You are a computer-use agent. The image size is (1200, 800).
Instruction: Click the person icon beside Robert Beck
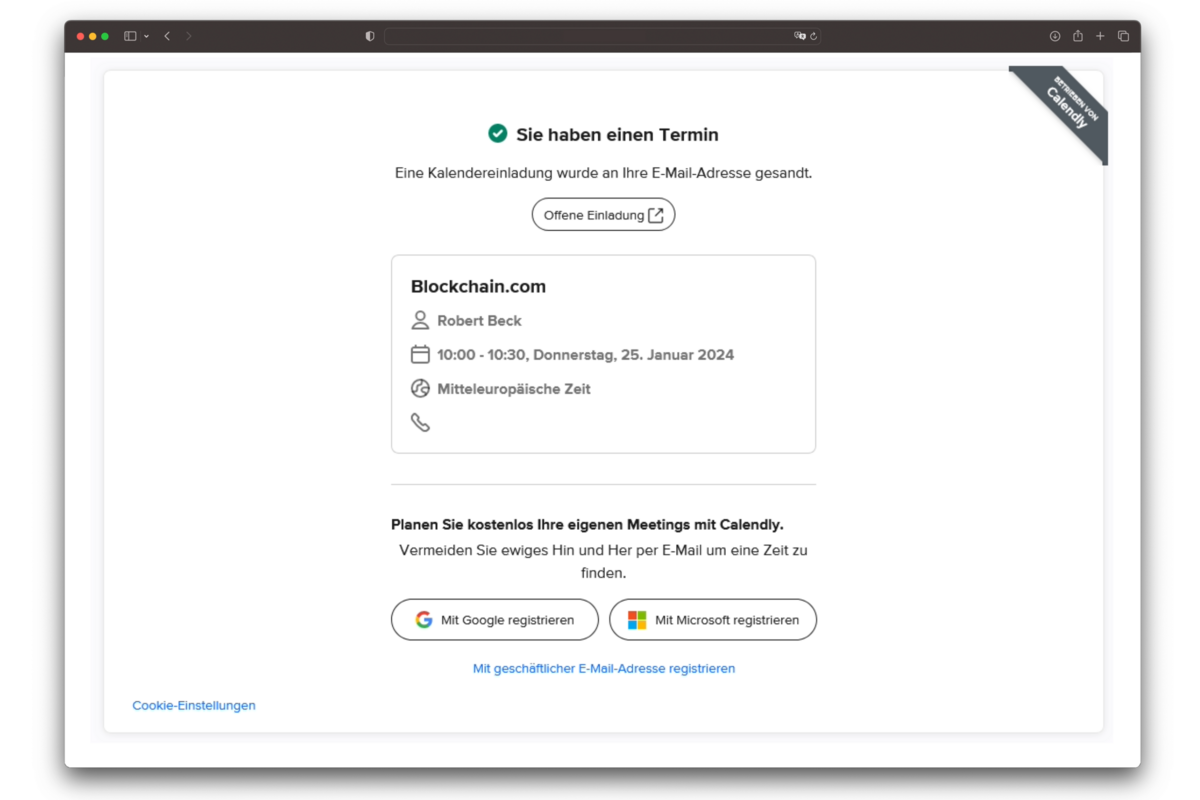(x=420, y=320)
